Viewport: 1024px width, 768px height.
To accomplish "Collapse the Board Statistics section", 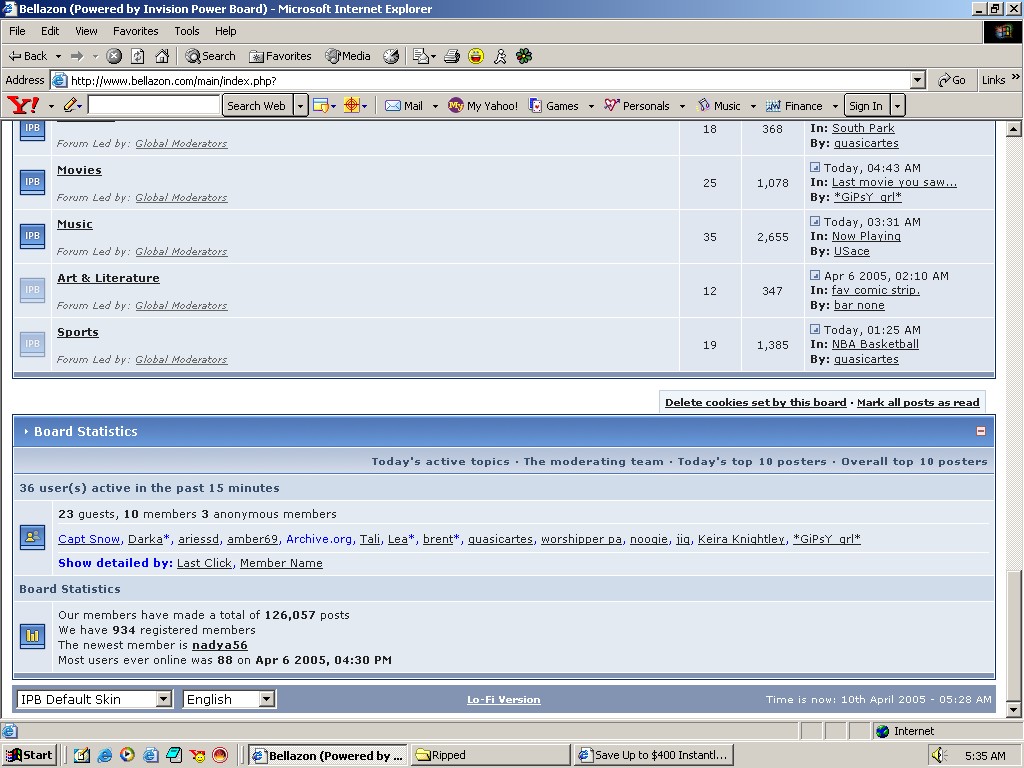I will (980, 431).
